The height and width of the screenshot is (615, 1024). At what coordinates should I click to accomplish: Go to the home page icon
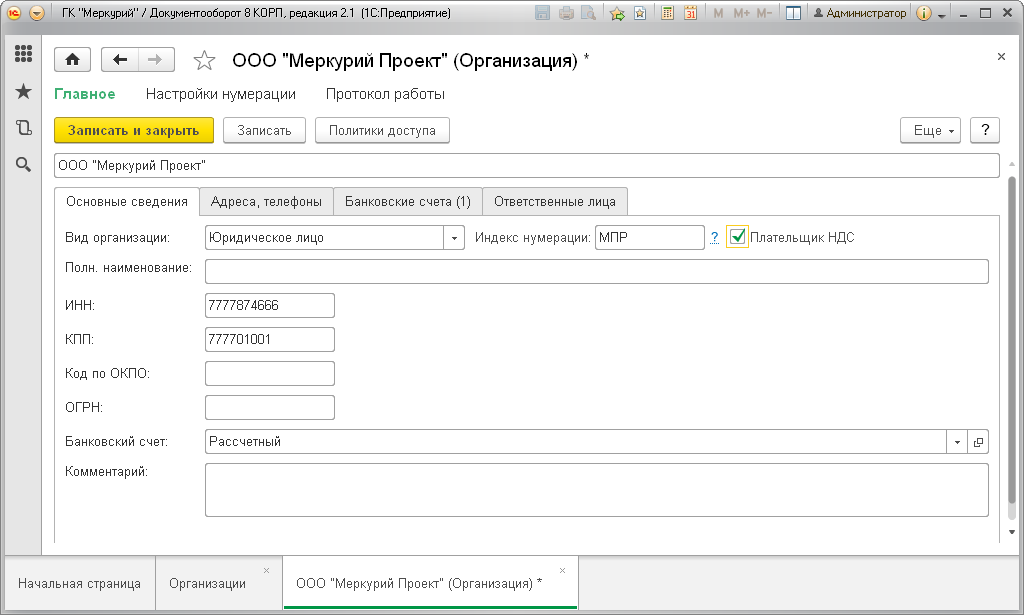[72, 60]
